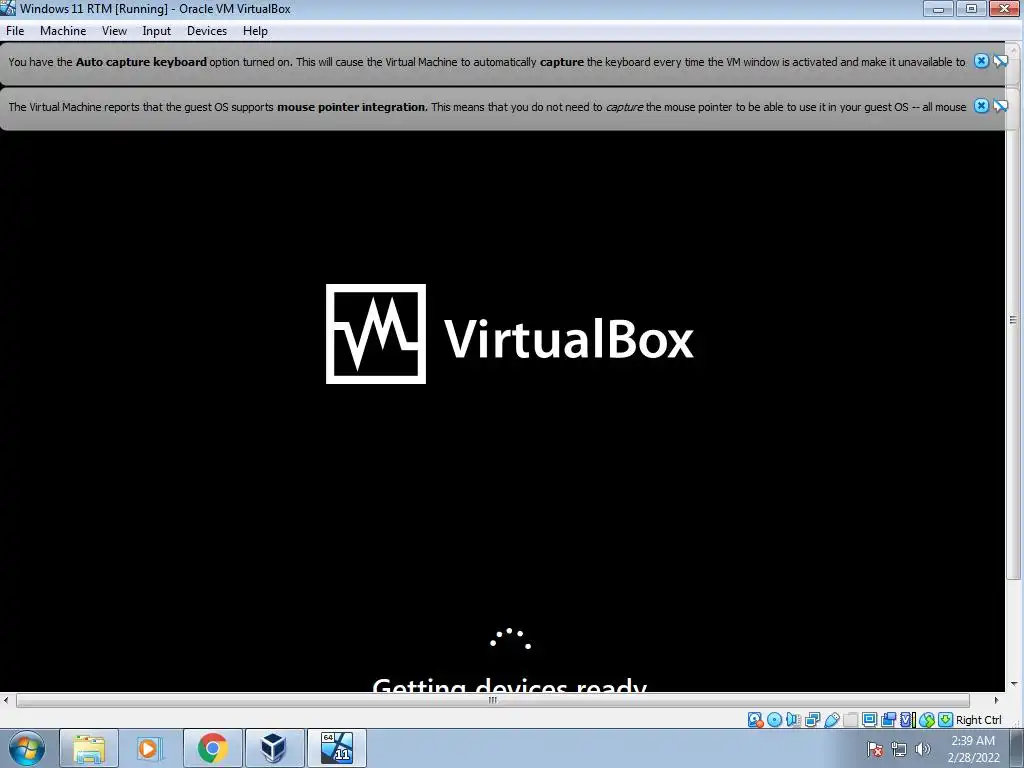Viewport: 1024px width, 768px height.
Task: Open Windows Explorer from the taskbar
Action: click(x=89, y=748)
